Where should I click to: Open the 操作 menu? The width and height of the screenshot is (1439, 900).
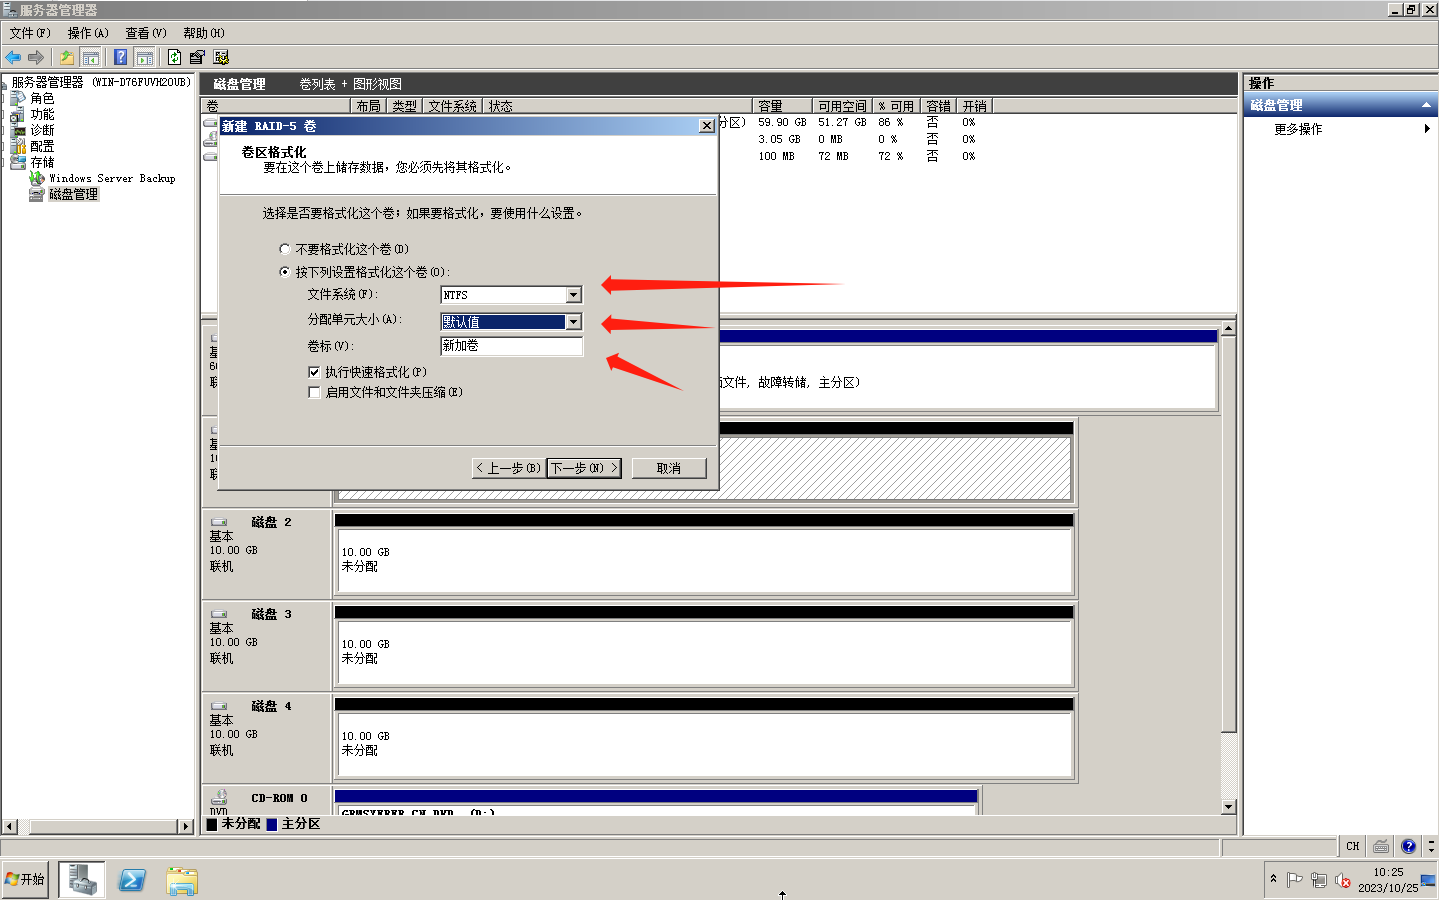(x=88, y=33)
